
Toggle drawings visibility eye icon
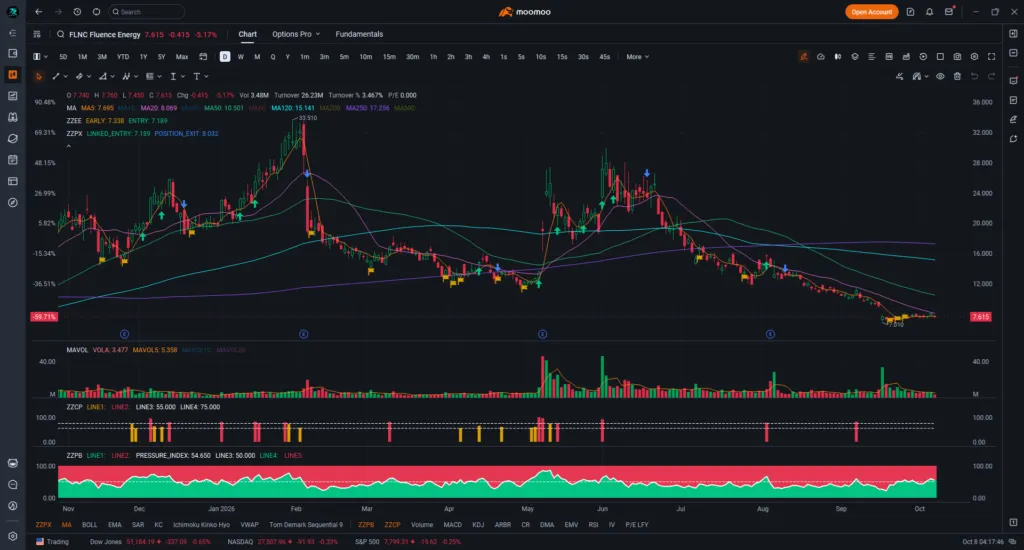coord(940,76)
